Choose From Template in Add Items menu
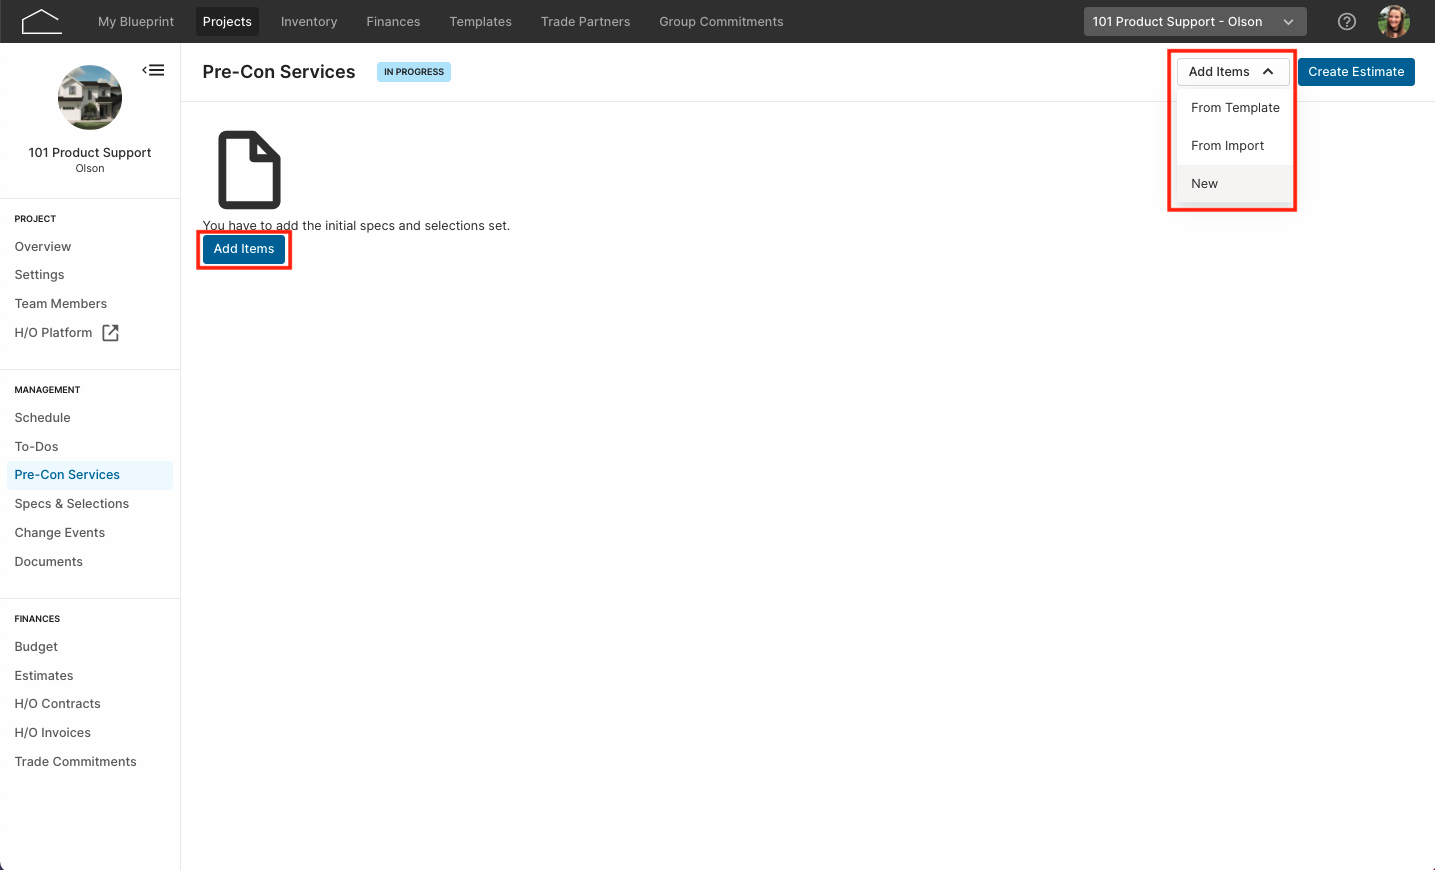 (x=1234, y=108)
